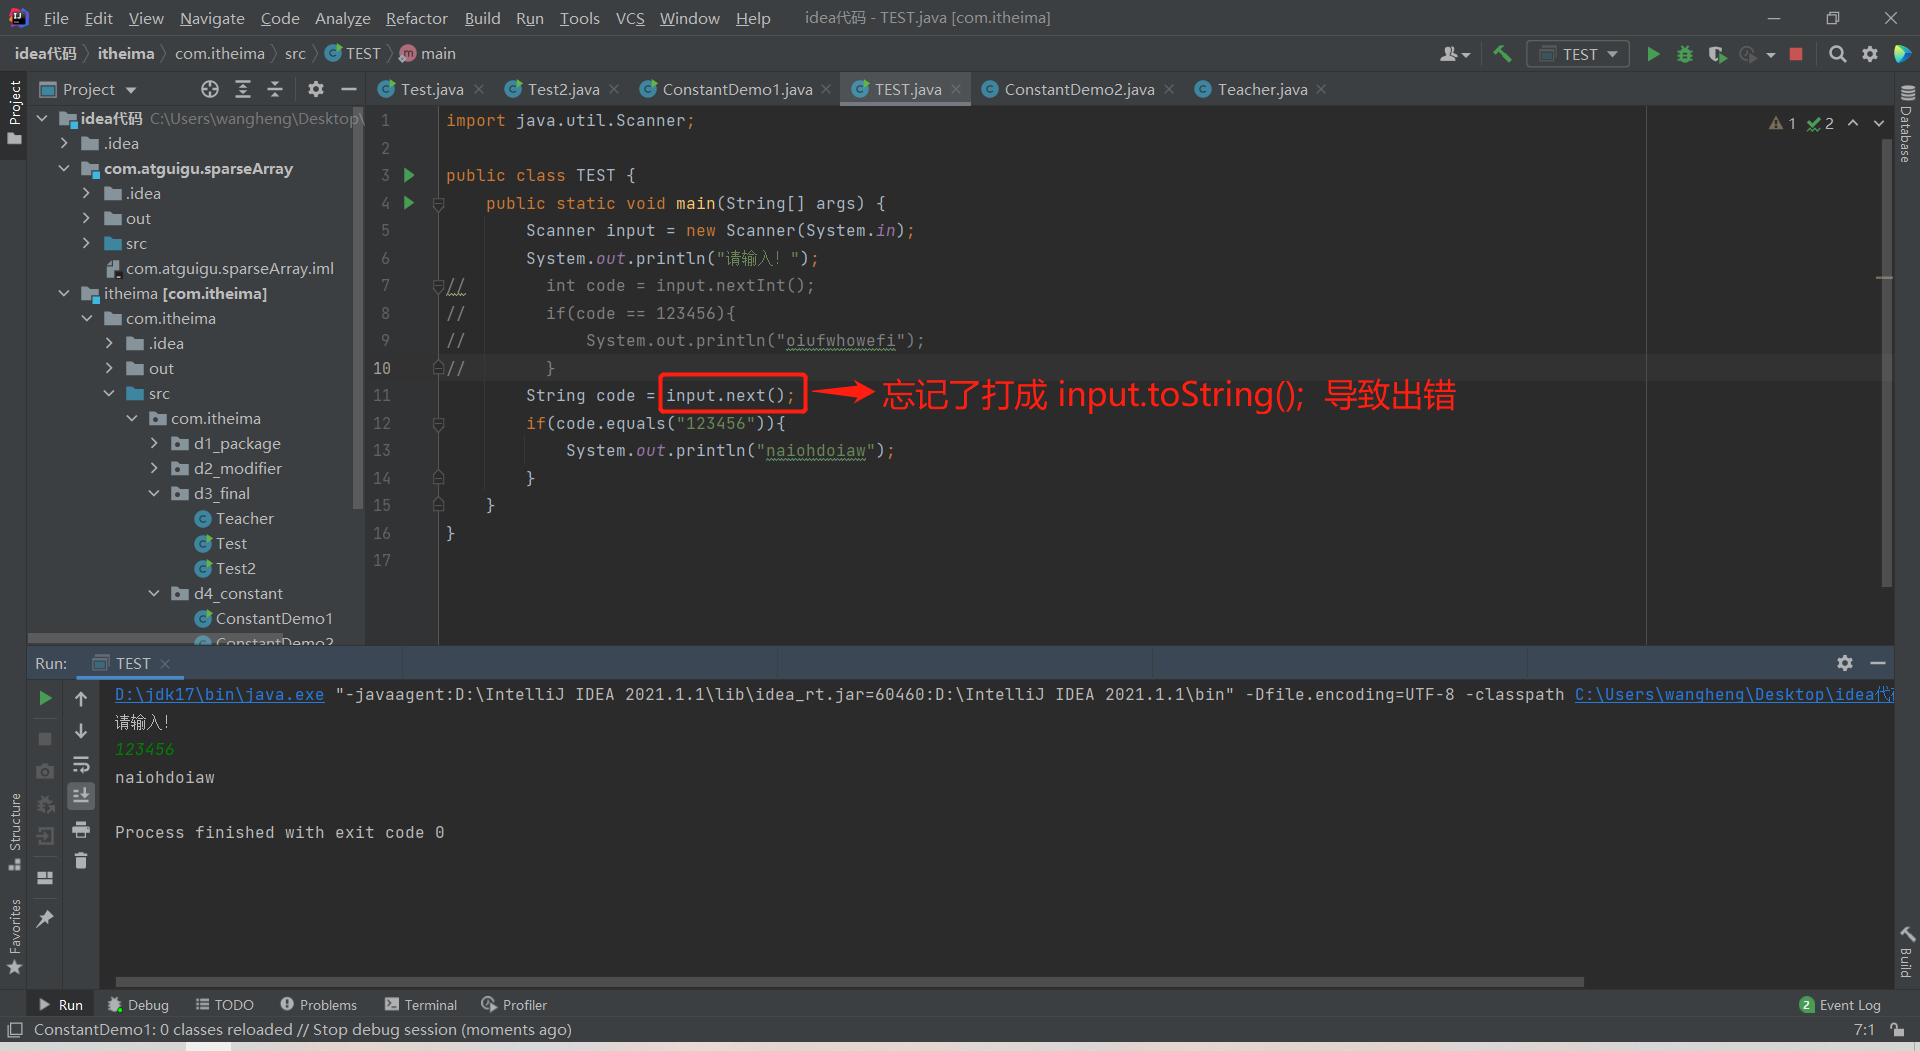Toggle the Project tool window via the left stripe
Viewport: 1920px width, 1051px height.
[14, 111]
